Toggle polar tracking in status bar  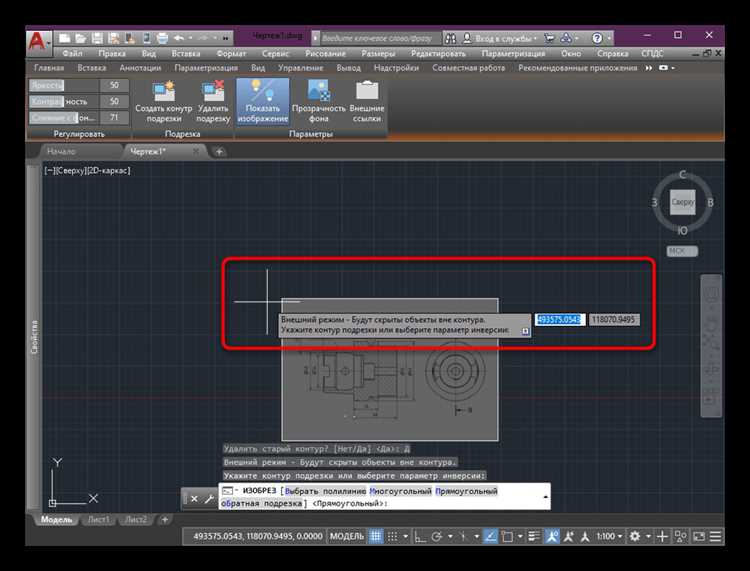coord(437,537)
